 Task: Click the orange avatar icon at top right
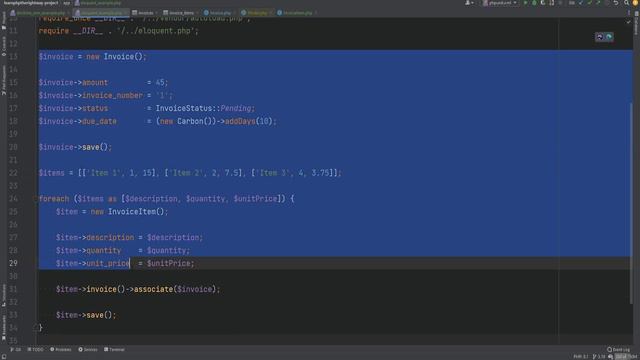point(635,3)
